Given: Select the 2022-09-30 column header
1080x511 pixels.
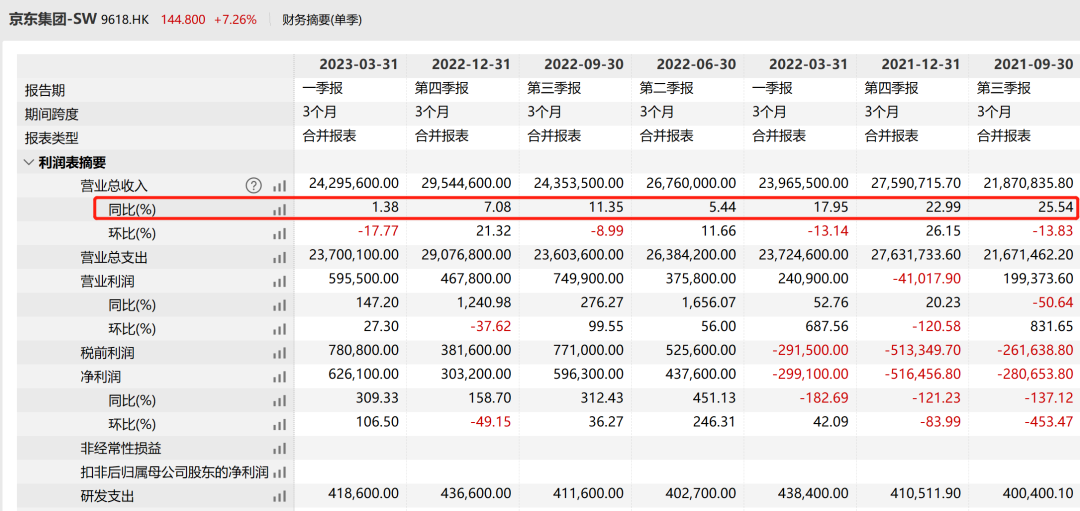Looking at the screenshot, I should pyautogui.click(x=583, y=64).
